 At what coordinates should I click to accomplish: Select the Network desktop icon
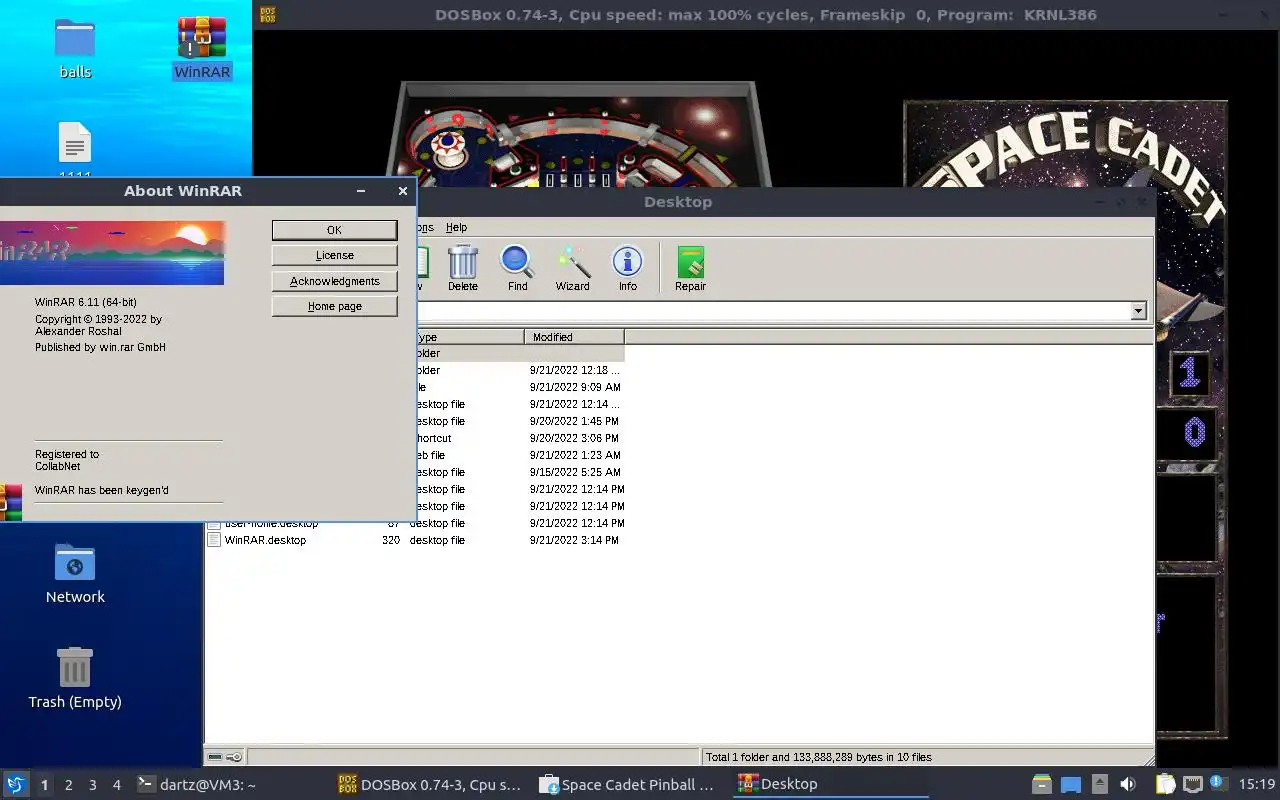coord(75,574)
